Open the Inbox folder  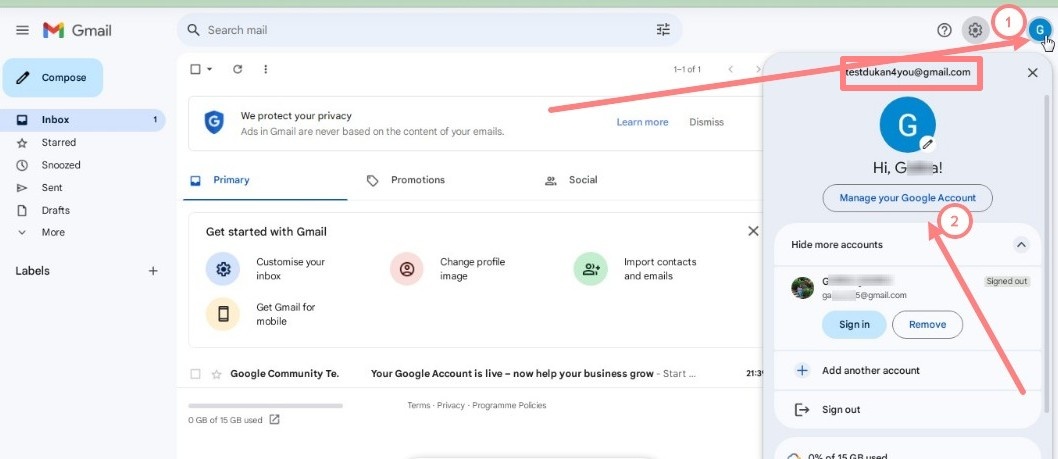tap(82, 119)
